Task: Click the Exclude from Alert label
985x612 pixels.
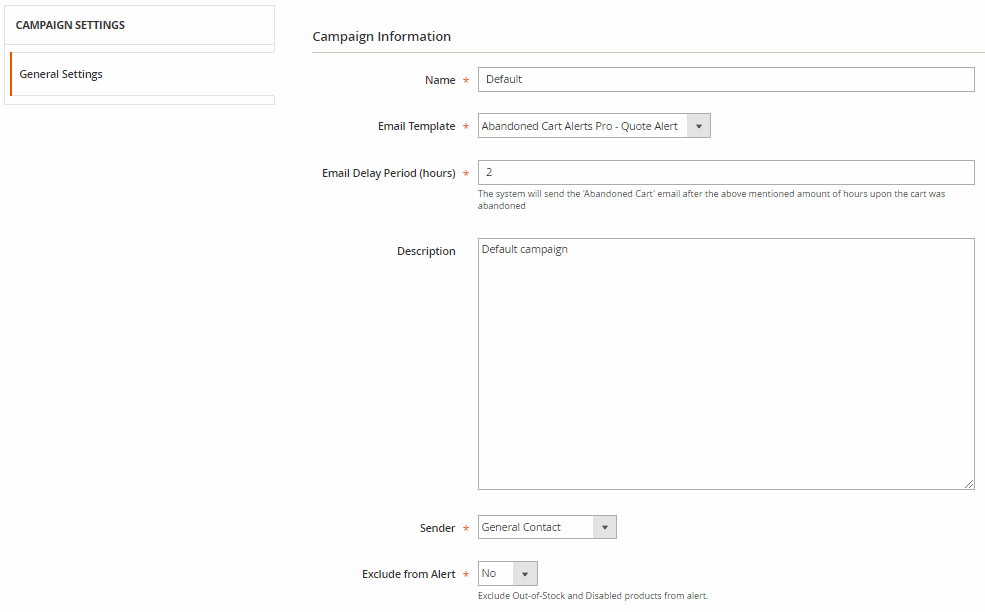Action: click(x=408, y=574)
